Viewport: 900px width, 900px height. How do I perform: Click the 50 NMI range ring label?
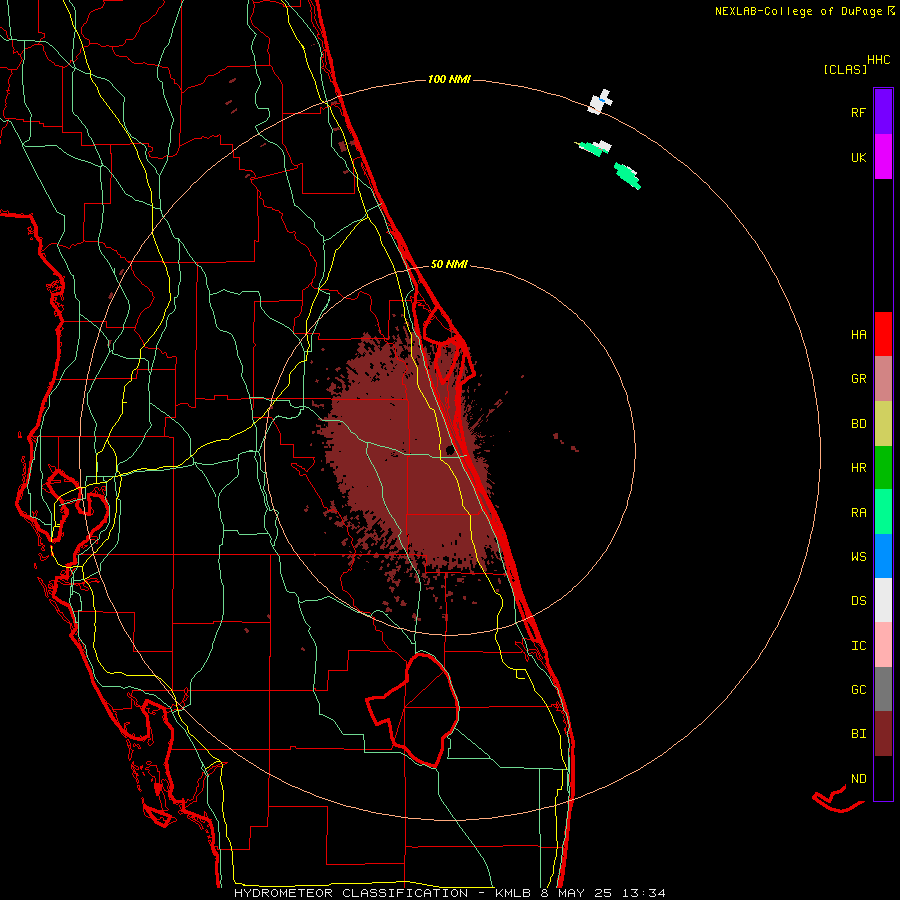point(449,264)
